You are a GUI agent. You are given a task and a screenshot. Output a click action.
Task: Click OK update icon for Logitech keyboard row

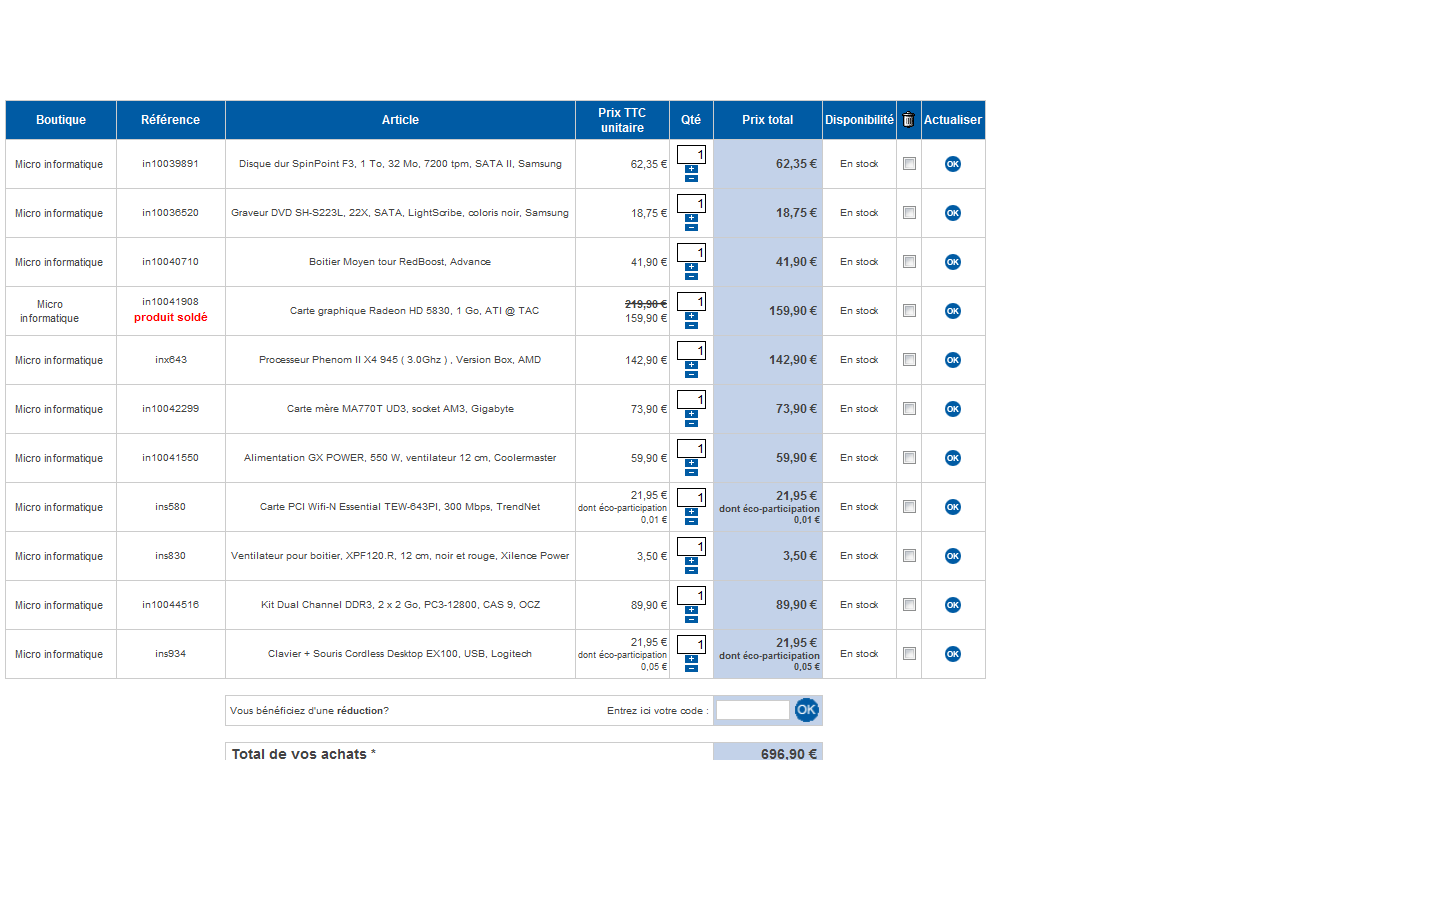point(952,654)
